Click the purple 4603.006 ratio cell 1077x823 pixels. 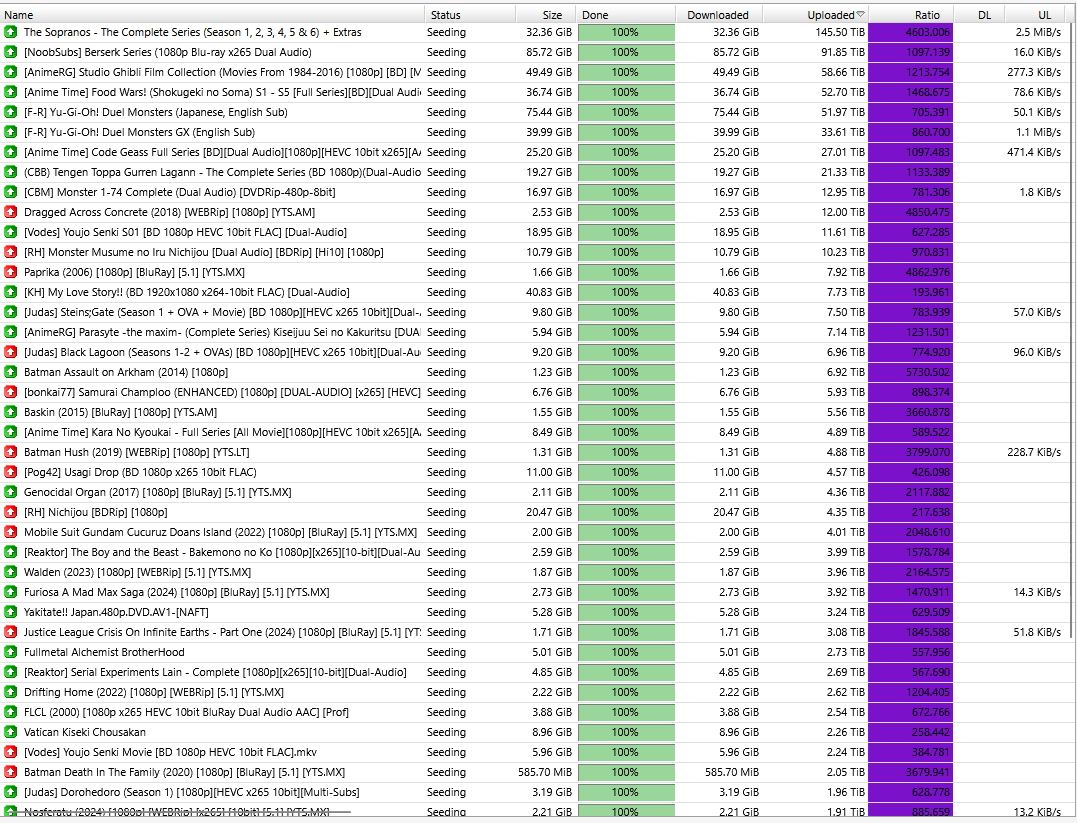[910, 32]
